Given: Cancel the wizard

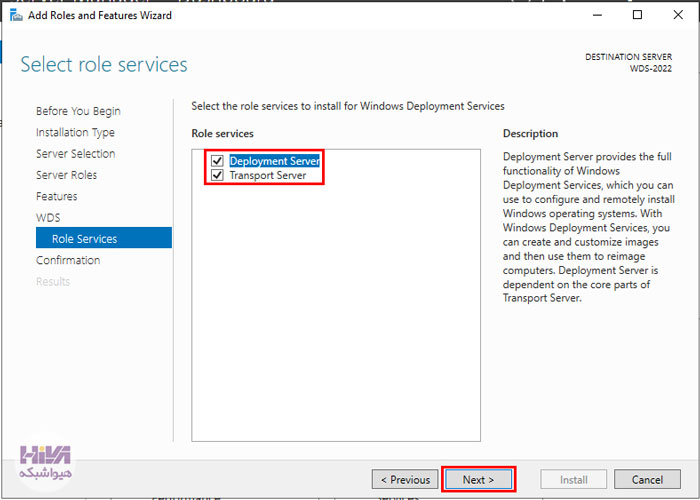Looking at the screenshot, I should coord(647,479).
